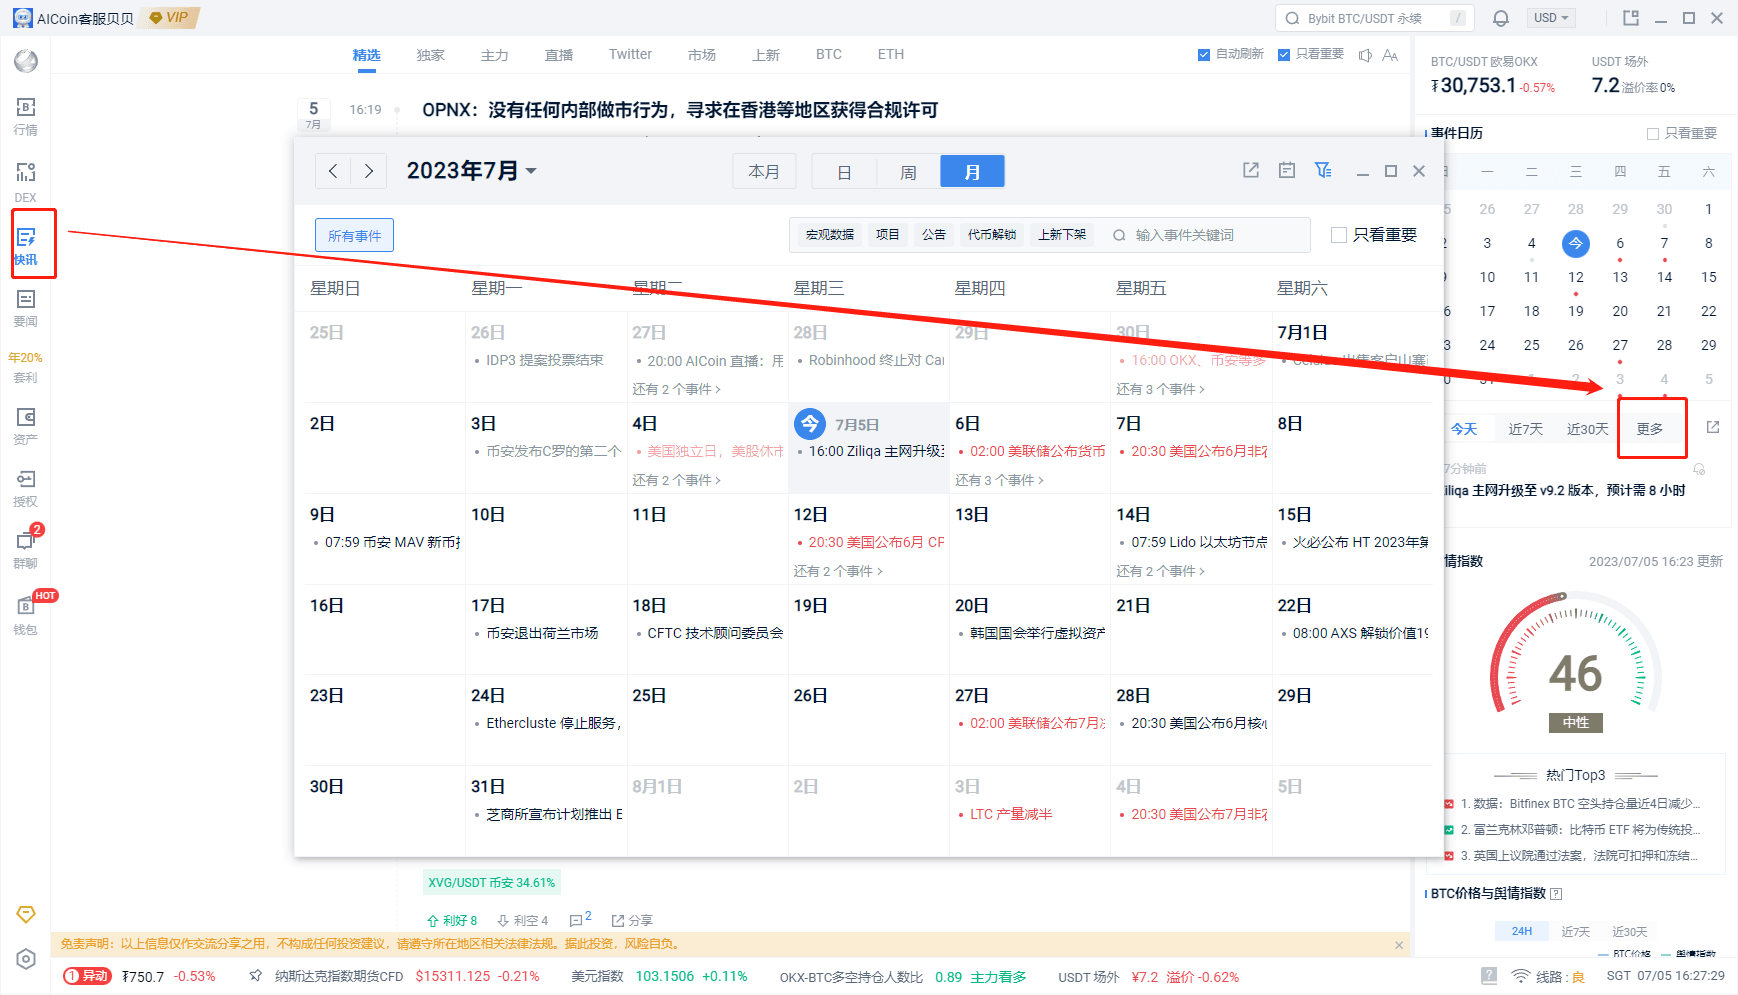This screenshot has width=1738, height=995.
Task: Switch to the 精选 news tab
Action: 366,55
